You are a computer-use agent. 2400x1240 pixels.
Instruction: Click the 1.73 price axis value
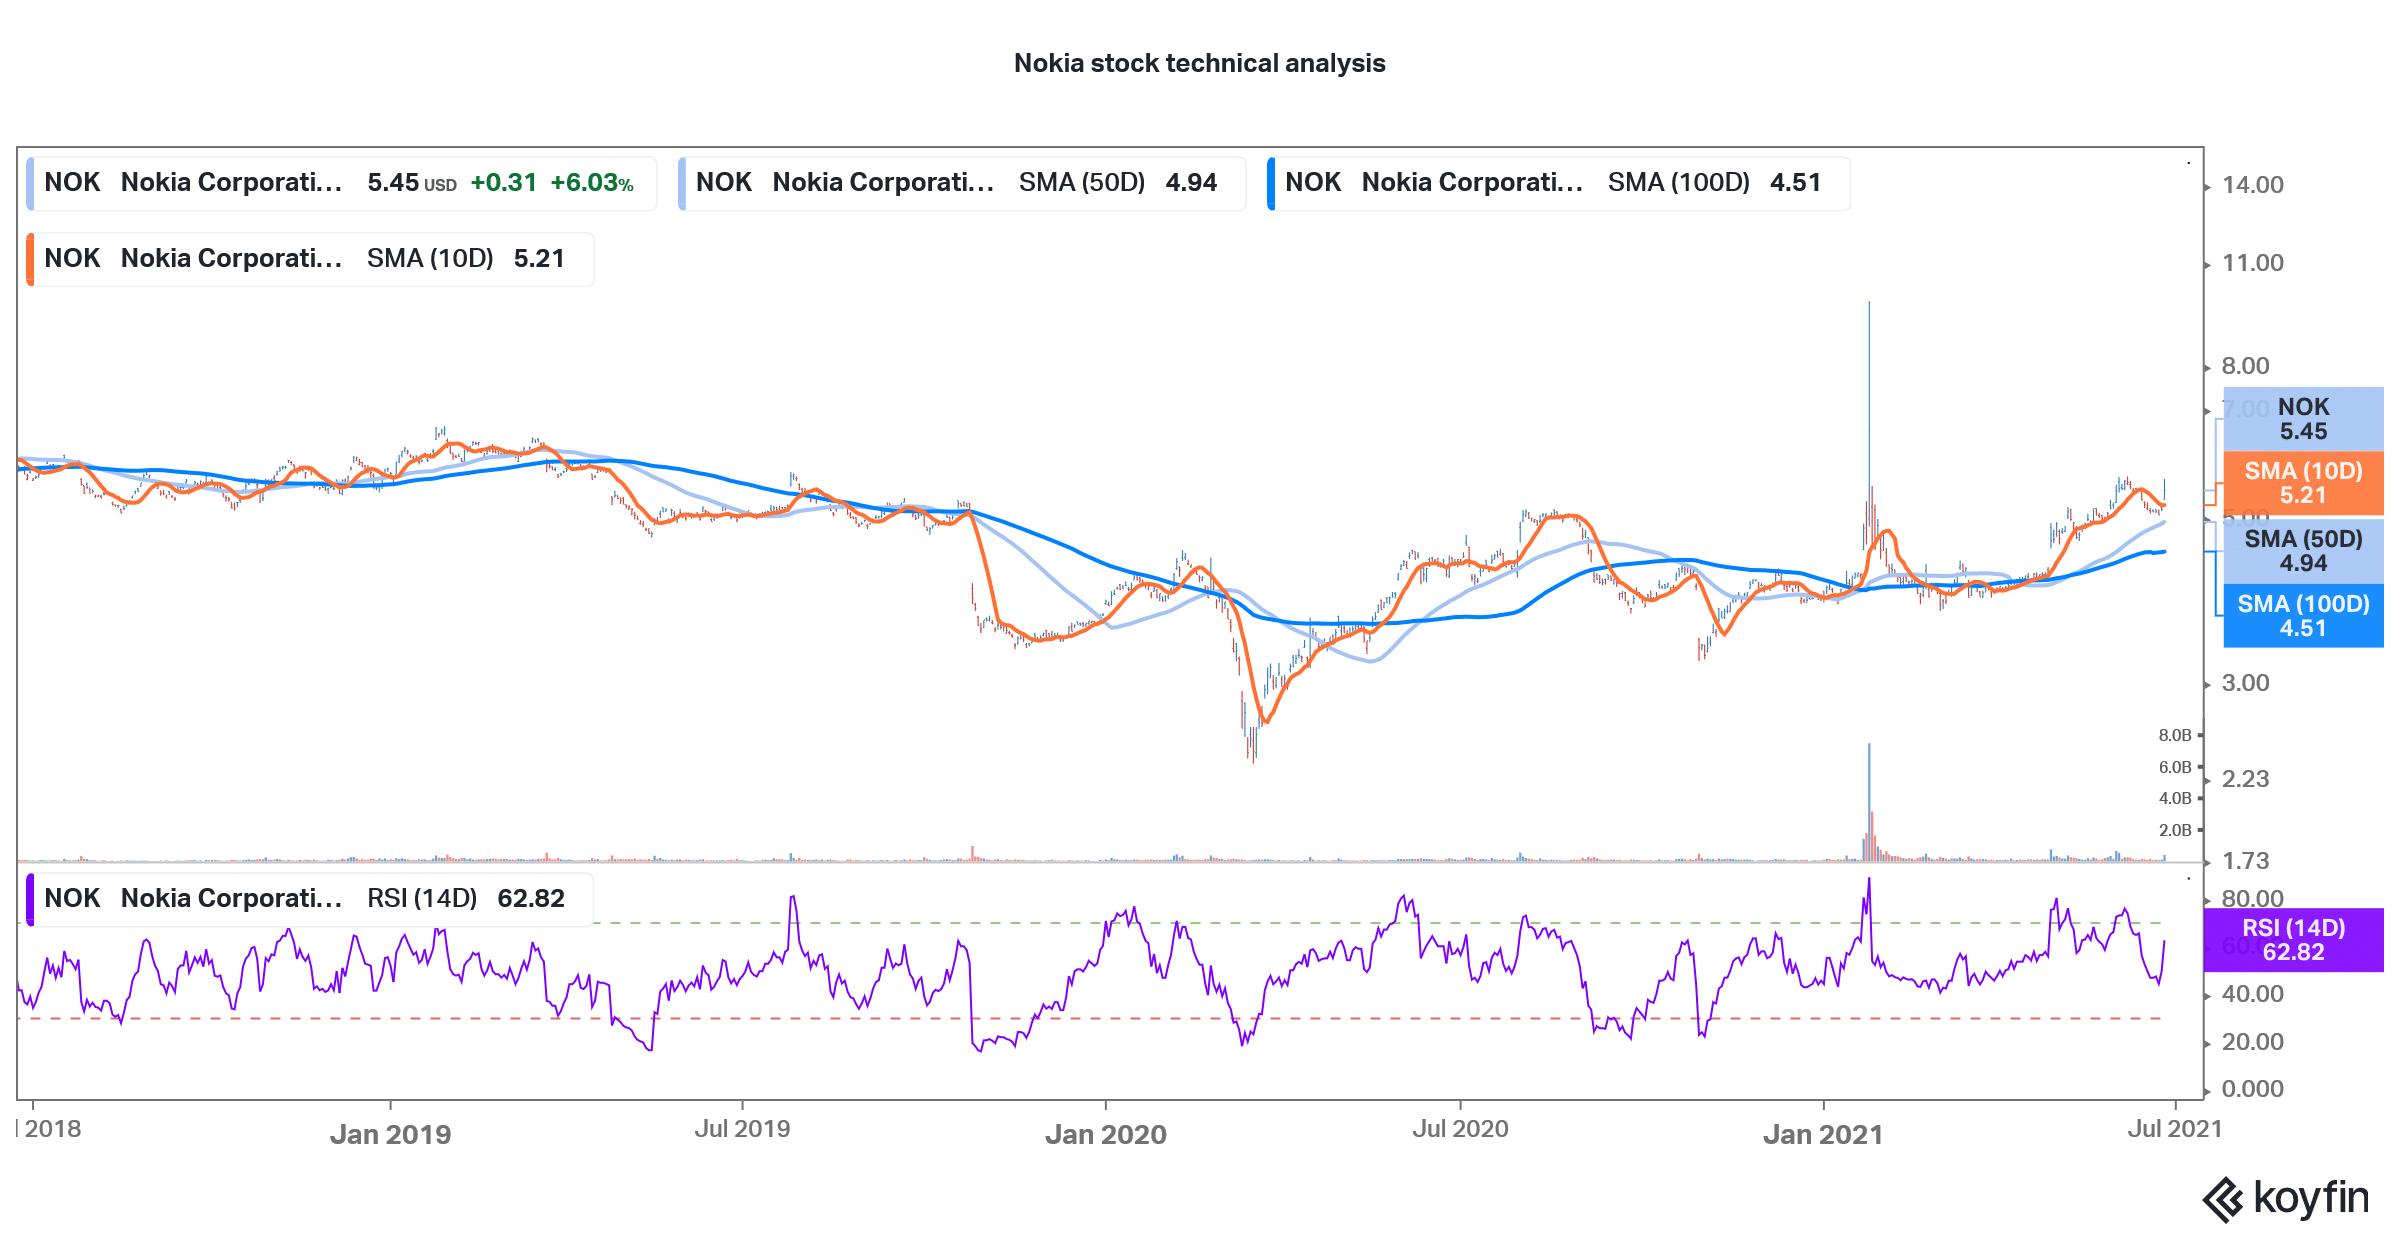pyautogui.click(x=2245, y=861)
